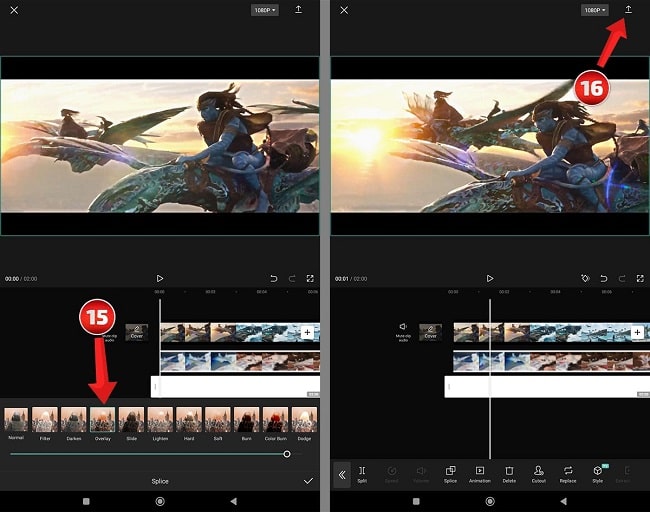Open 1080P resolution dropdown in left screen
Screen dimensions: 650x512
[x=264, y=10]
